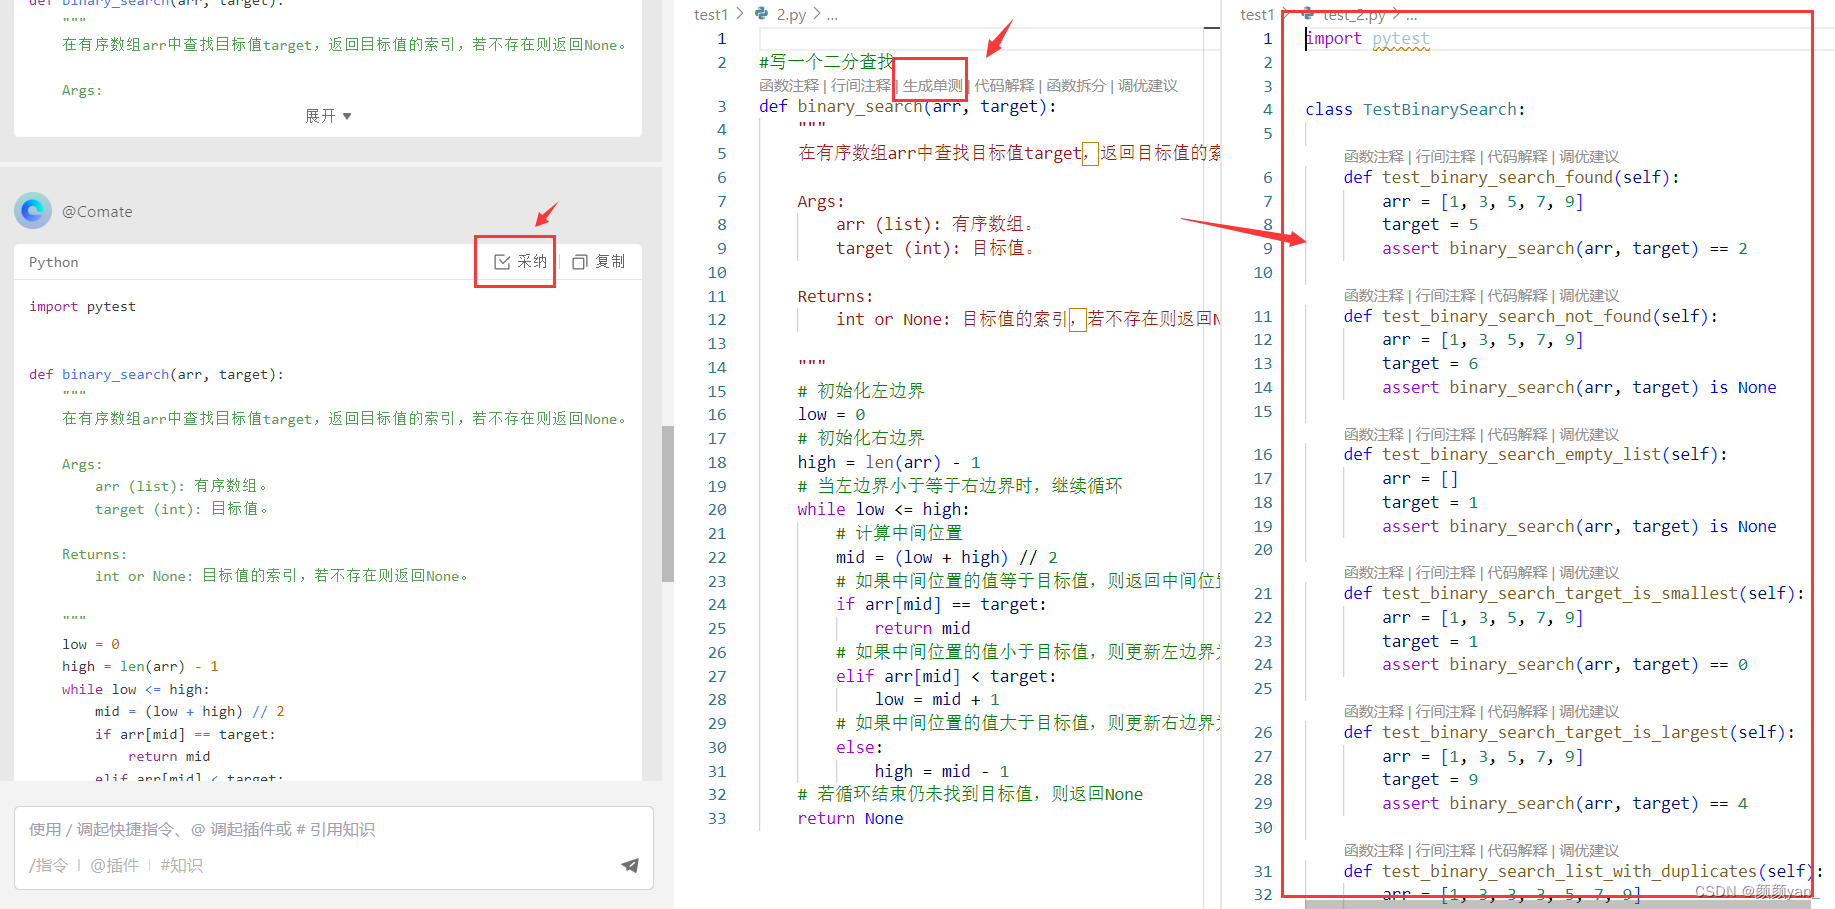The width and height of the screenshot is (1835, 909).
Task: Click the Python file icon beside 2.py breadcrumb
Action: [x=762, y=14]
